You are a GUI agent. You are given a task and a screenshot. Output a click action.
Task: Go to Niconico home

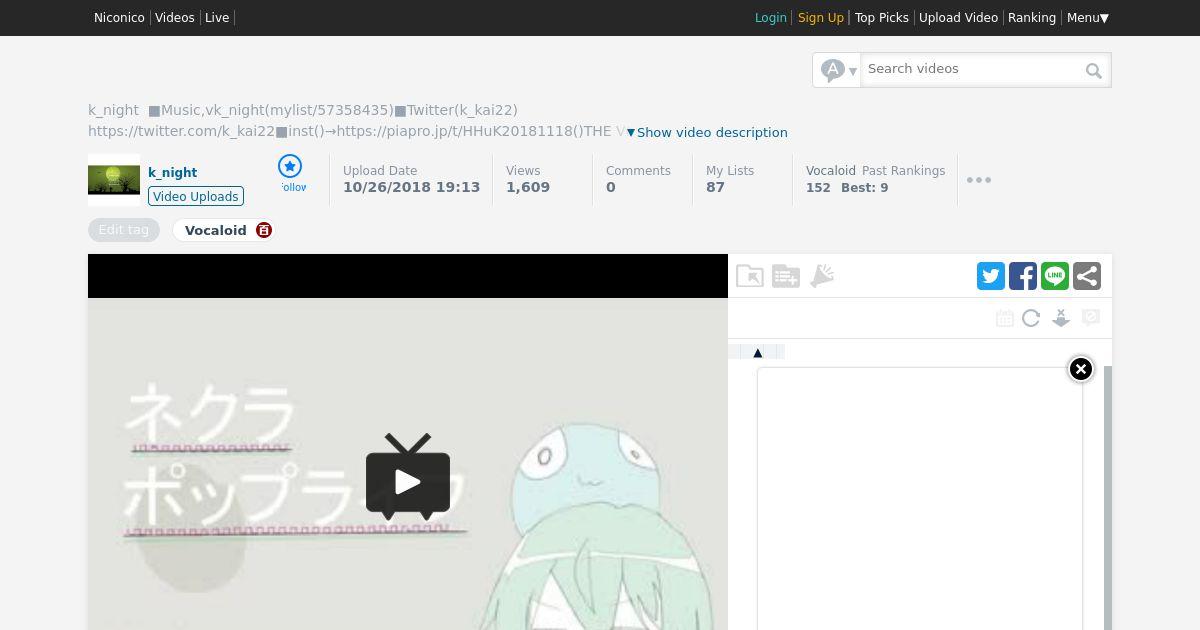(119, 18)
